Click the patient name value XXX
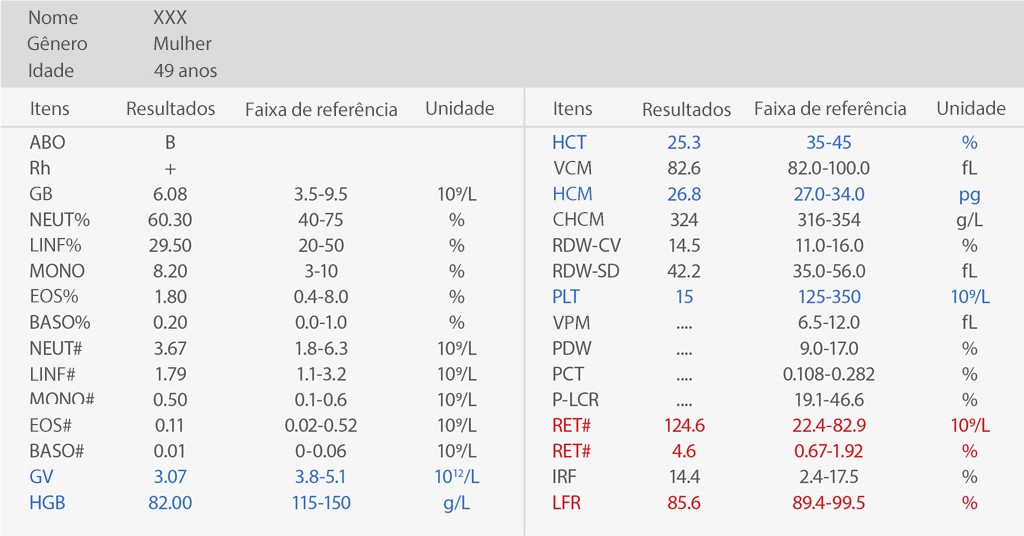The width and height of the screenshot is (1024, 536). (170, 18)
